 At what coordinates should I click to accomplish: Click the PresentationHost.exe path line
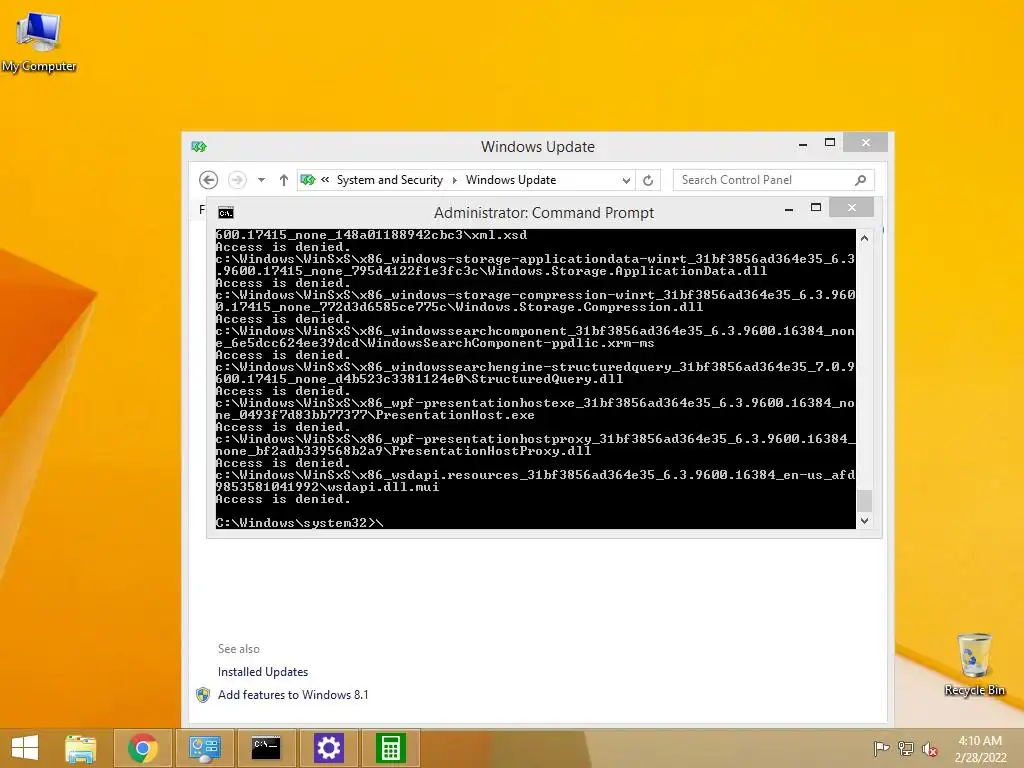click(375, 415)
